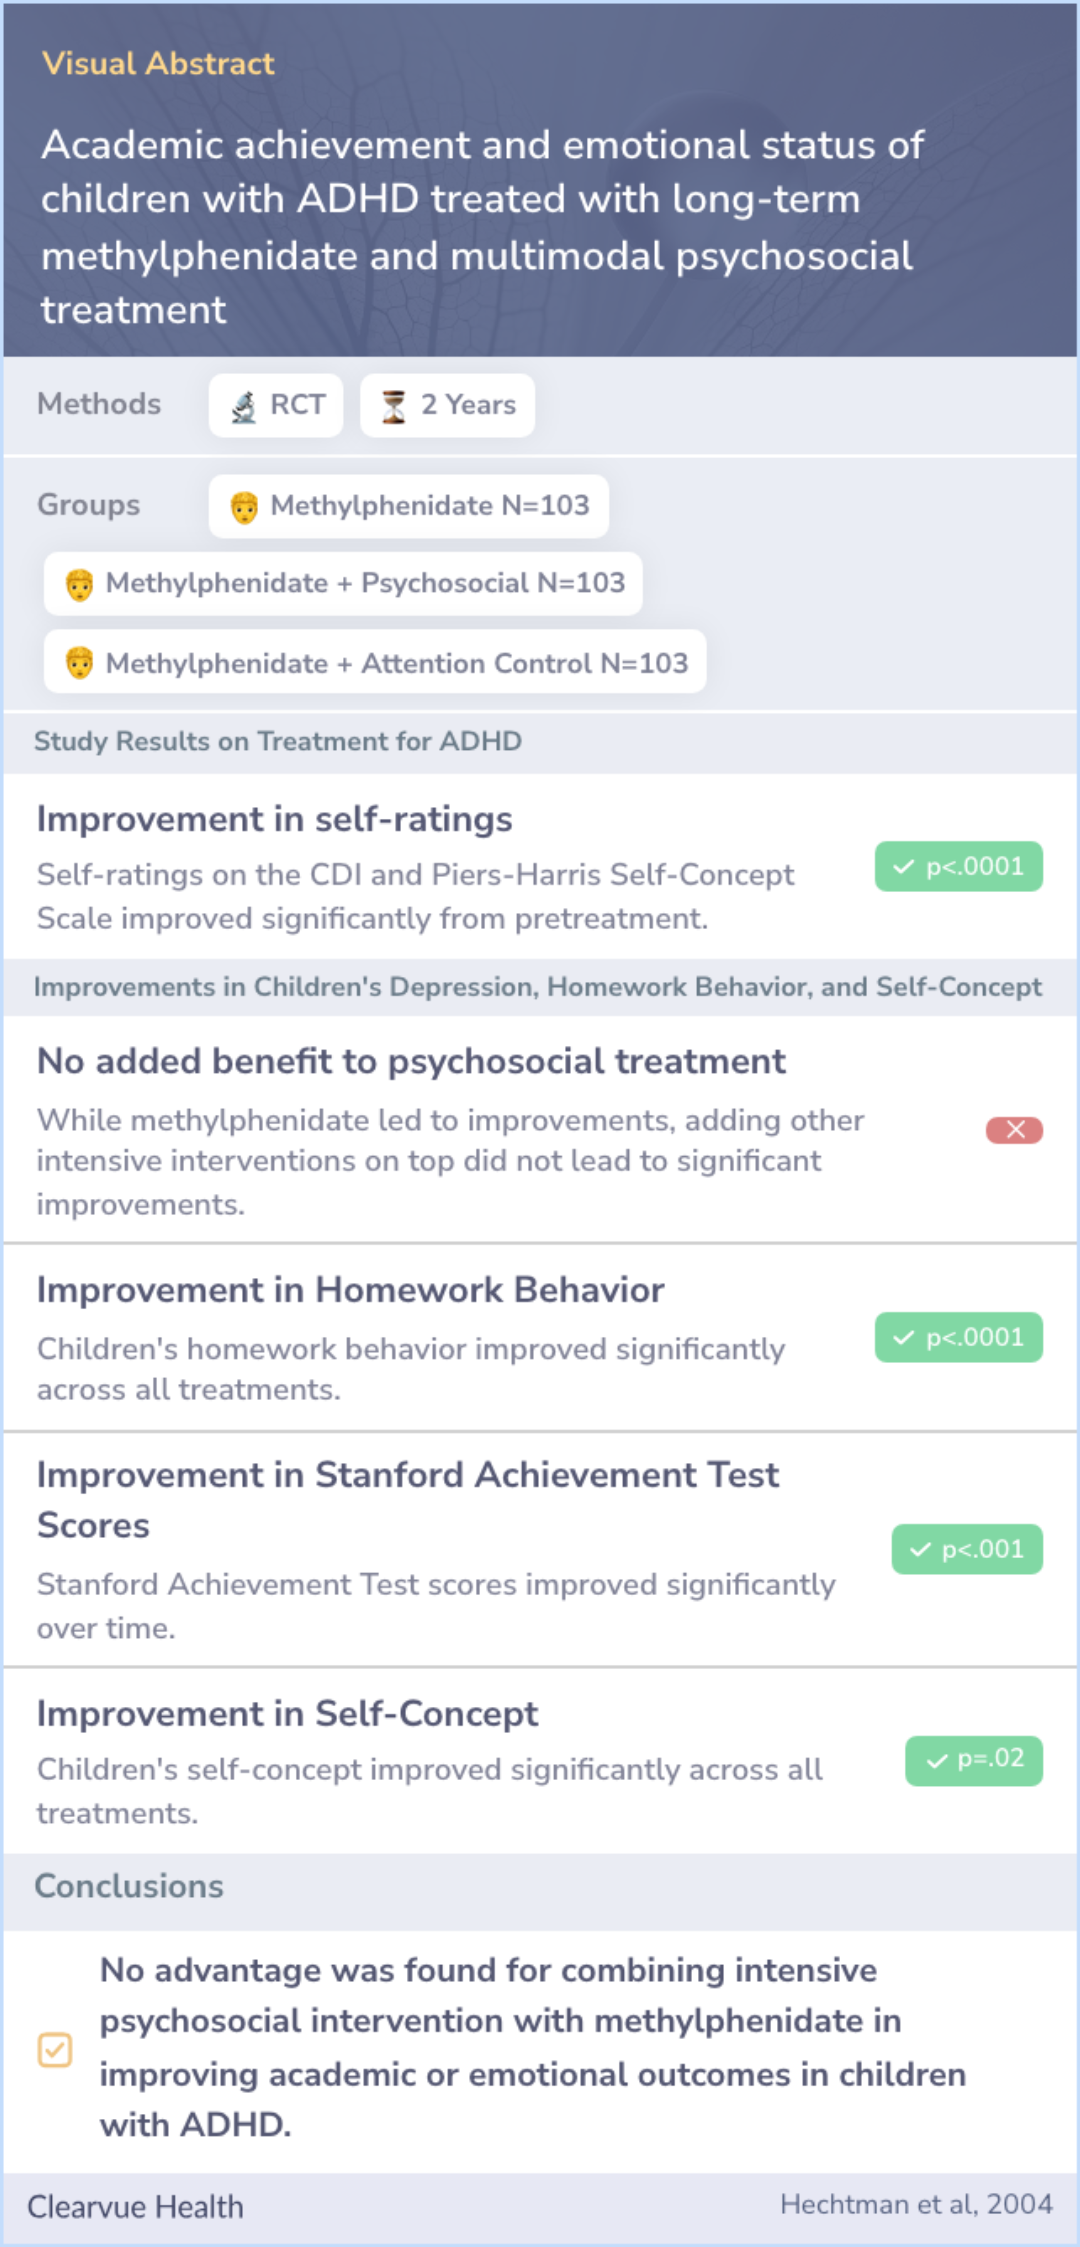The width and height of the screenshot is (1080, 2247).
Task: Click the face icon beside Methylphenidate + Psychosocial
Action: click(x=79, y=584)
